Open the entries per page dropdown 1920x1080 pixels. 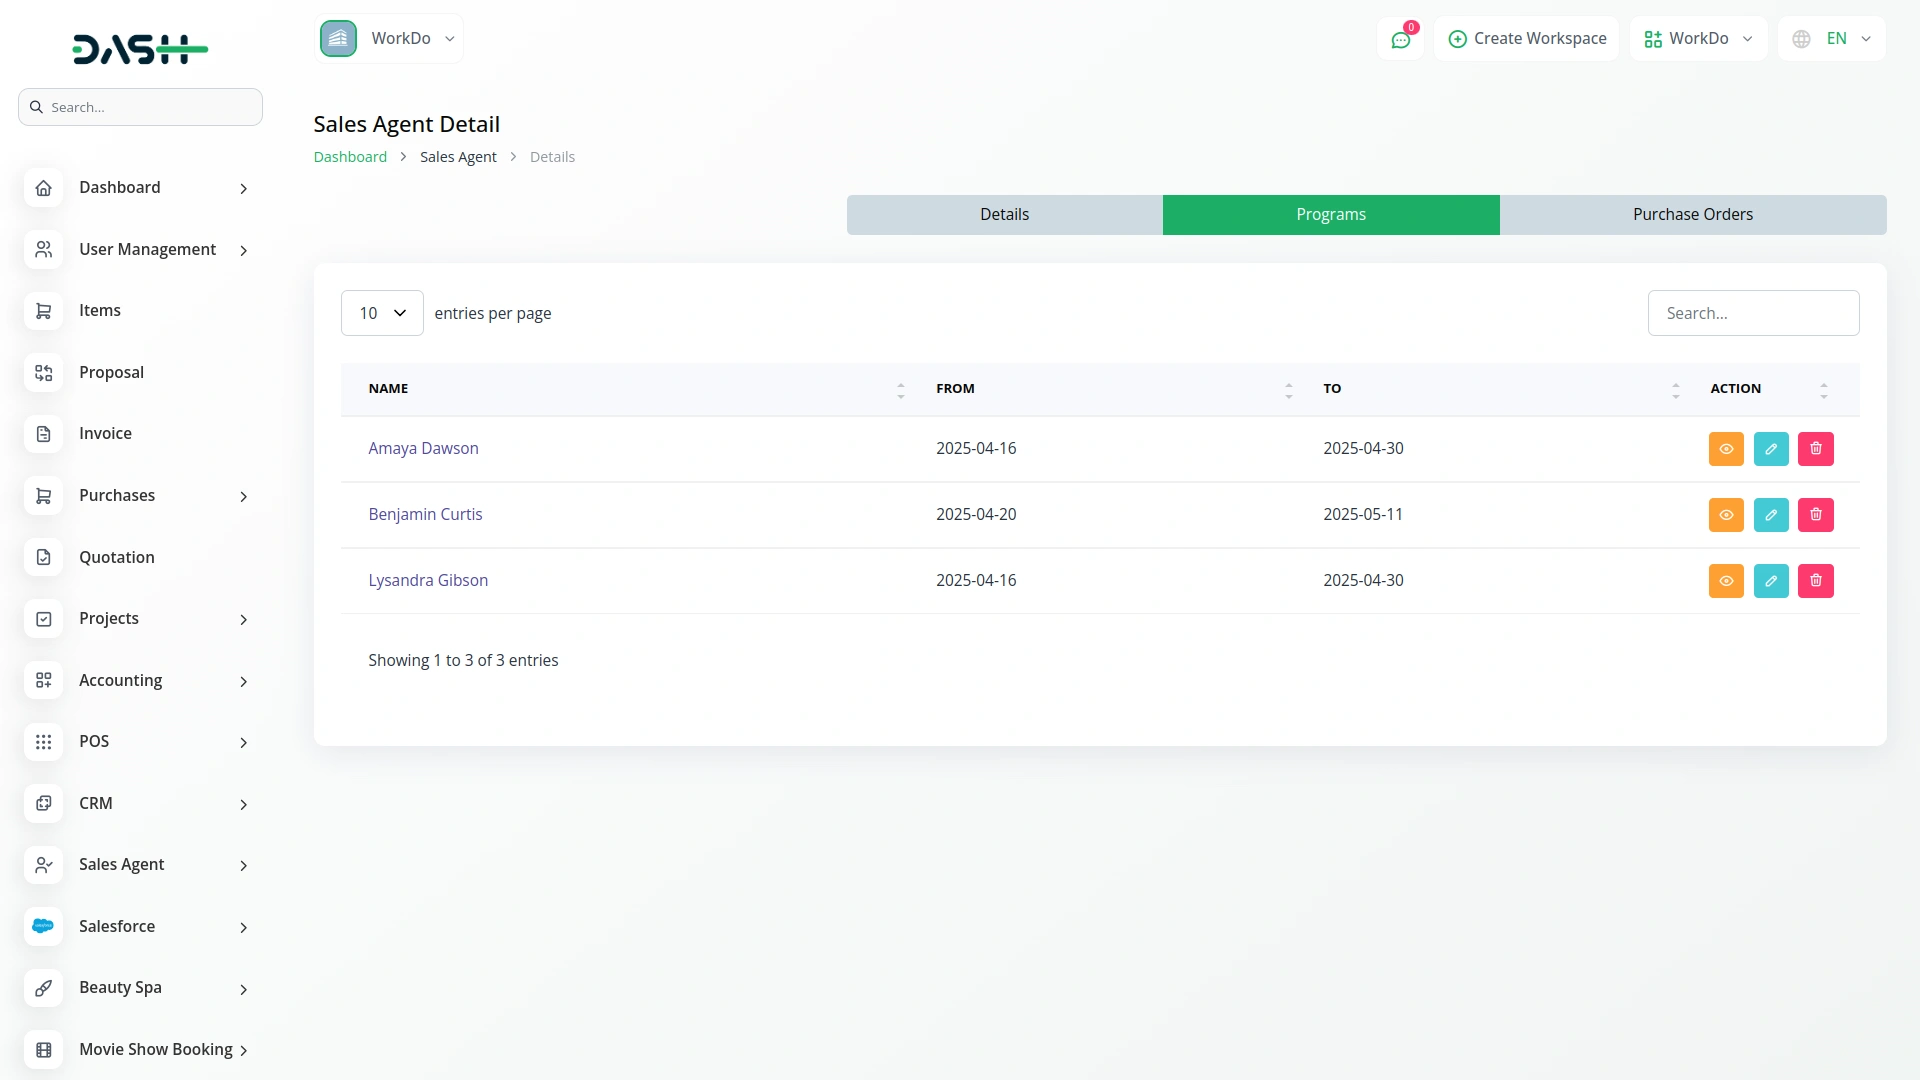point(382,313)
